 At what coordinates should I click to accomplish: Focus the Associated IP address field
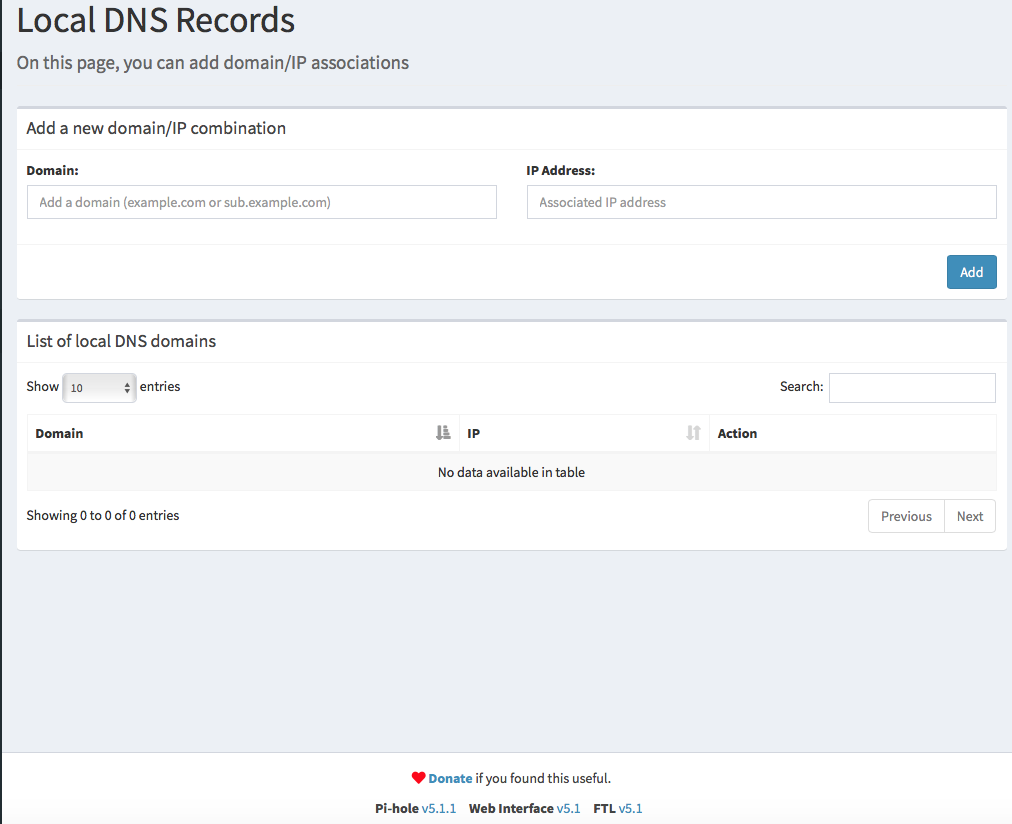pos(761,202)
